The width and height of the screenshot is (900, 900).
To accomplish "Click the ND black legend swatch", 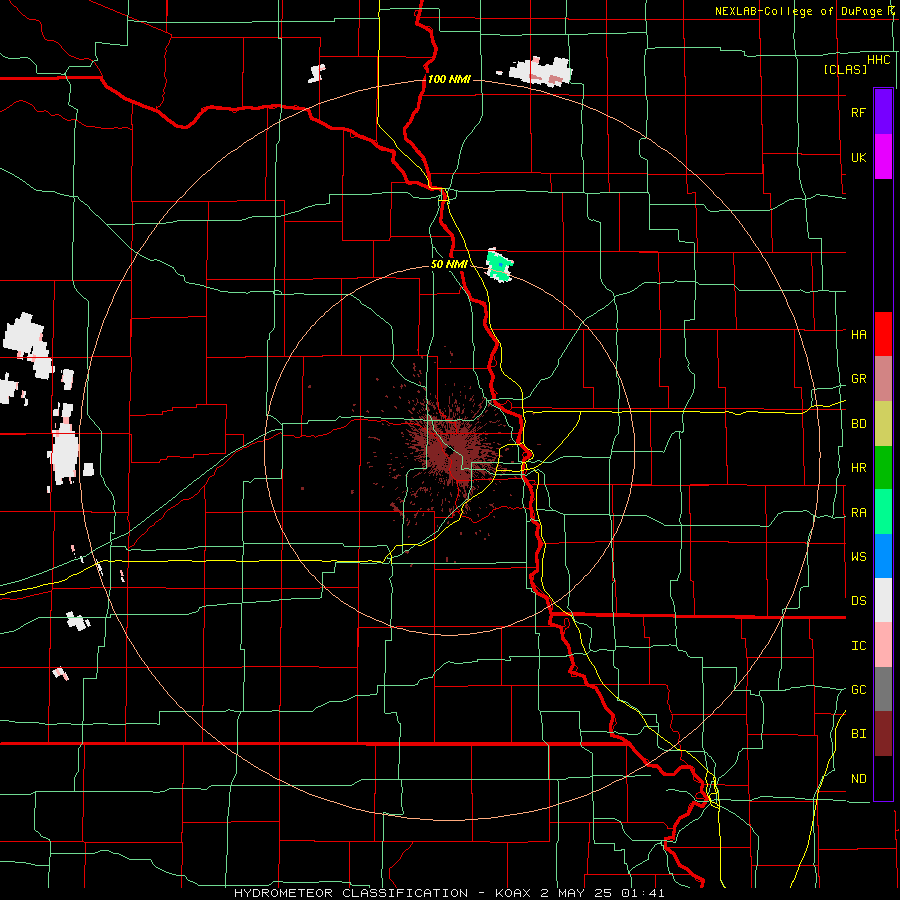I will (x=883, y=778).
